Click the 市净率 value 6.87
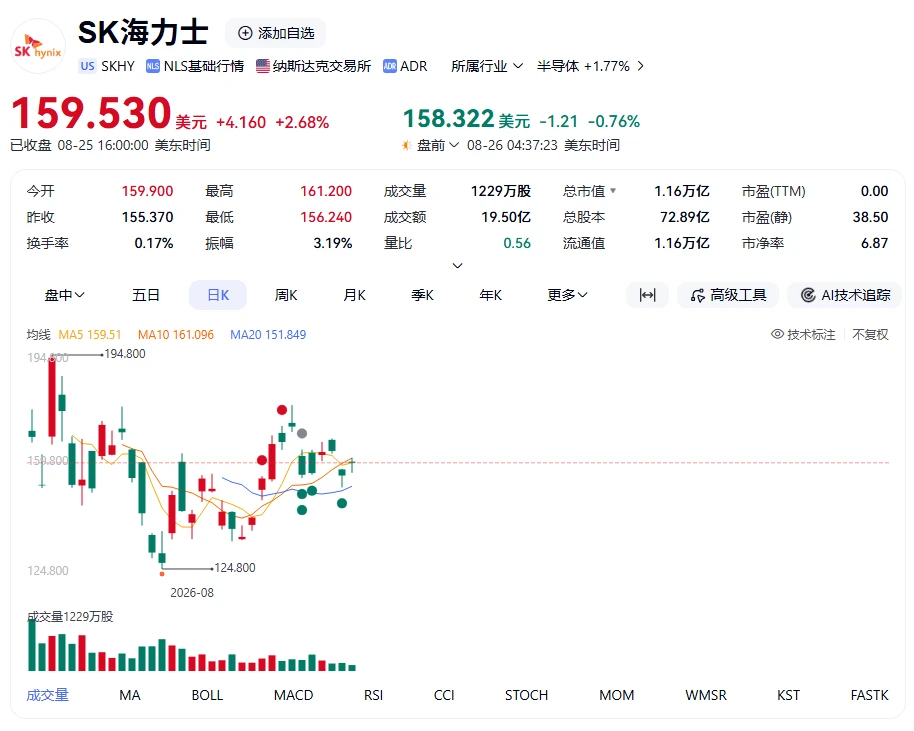The width and height of the screenshot is (914, 731). pos(874,243)
